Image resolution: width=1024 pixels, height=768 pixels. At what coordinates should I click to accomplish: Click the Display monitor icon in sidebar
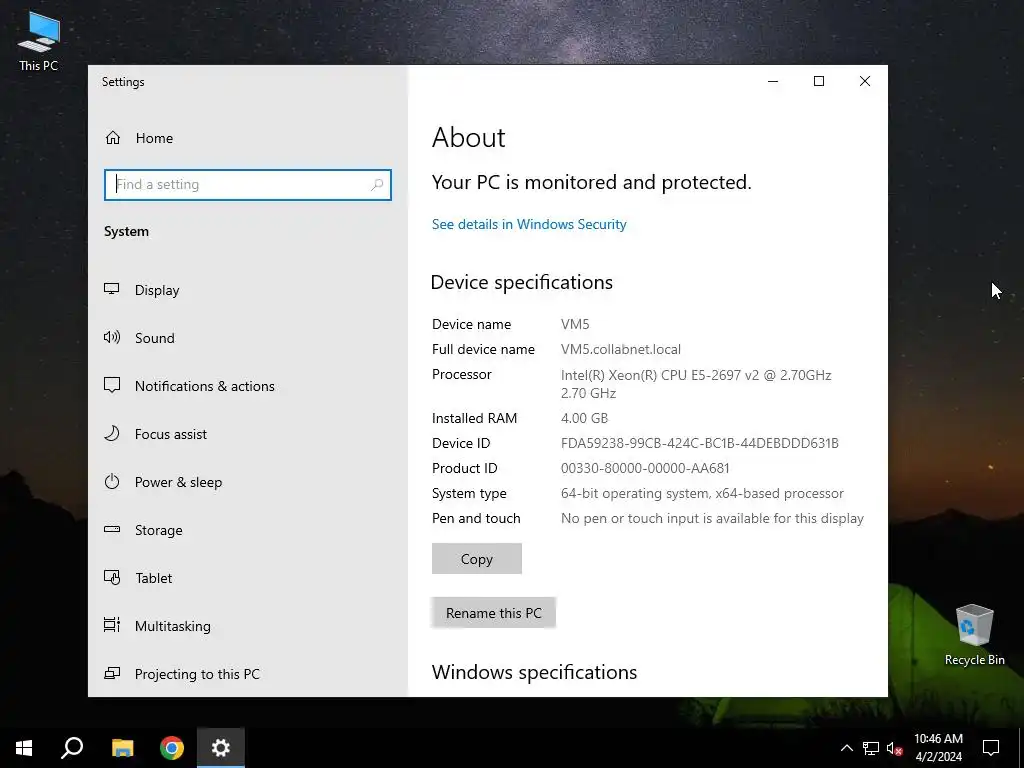(112, 289)
